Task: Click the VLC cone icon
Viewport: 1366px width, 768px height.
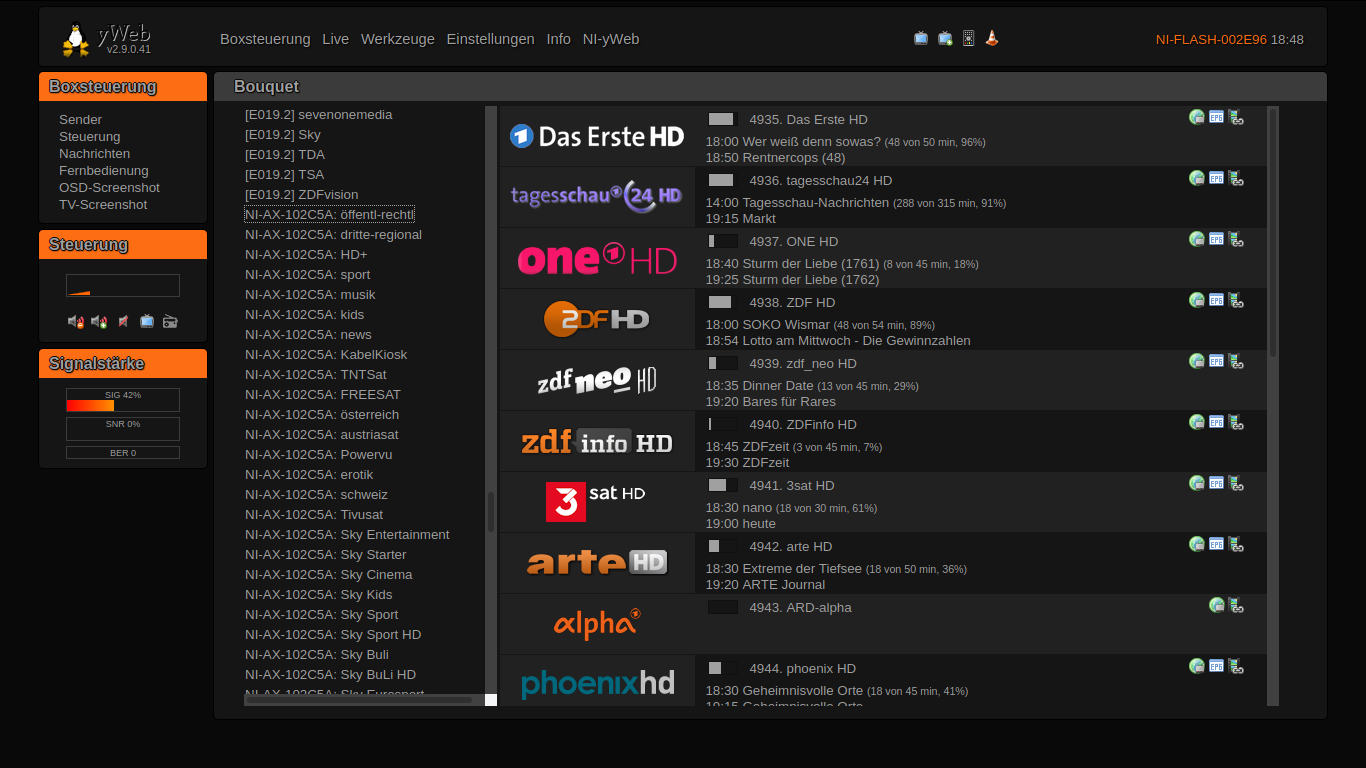Action: [x=992, y=38]
